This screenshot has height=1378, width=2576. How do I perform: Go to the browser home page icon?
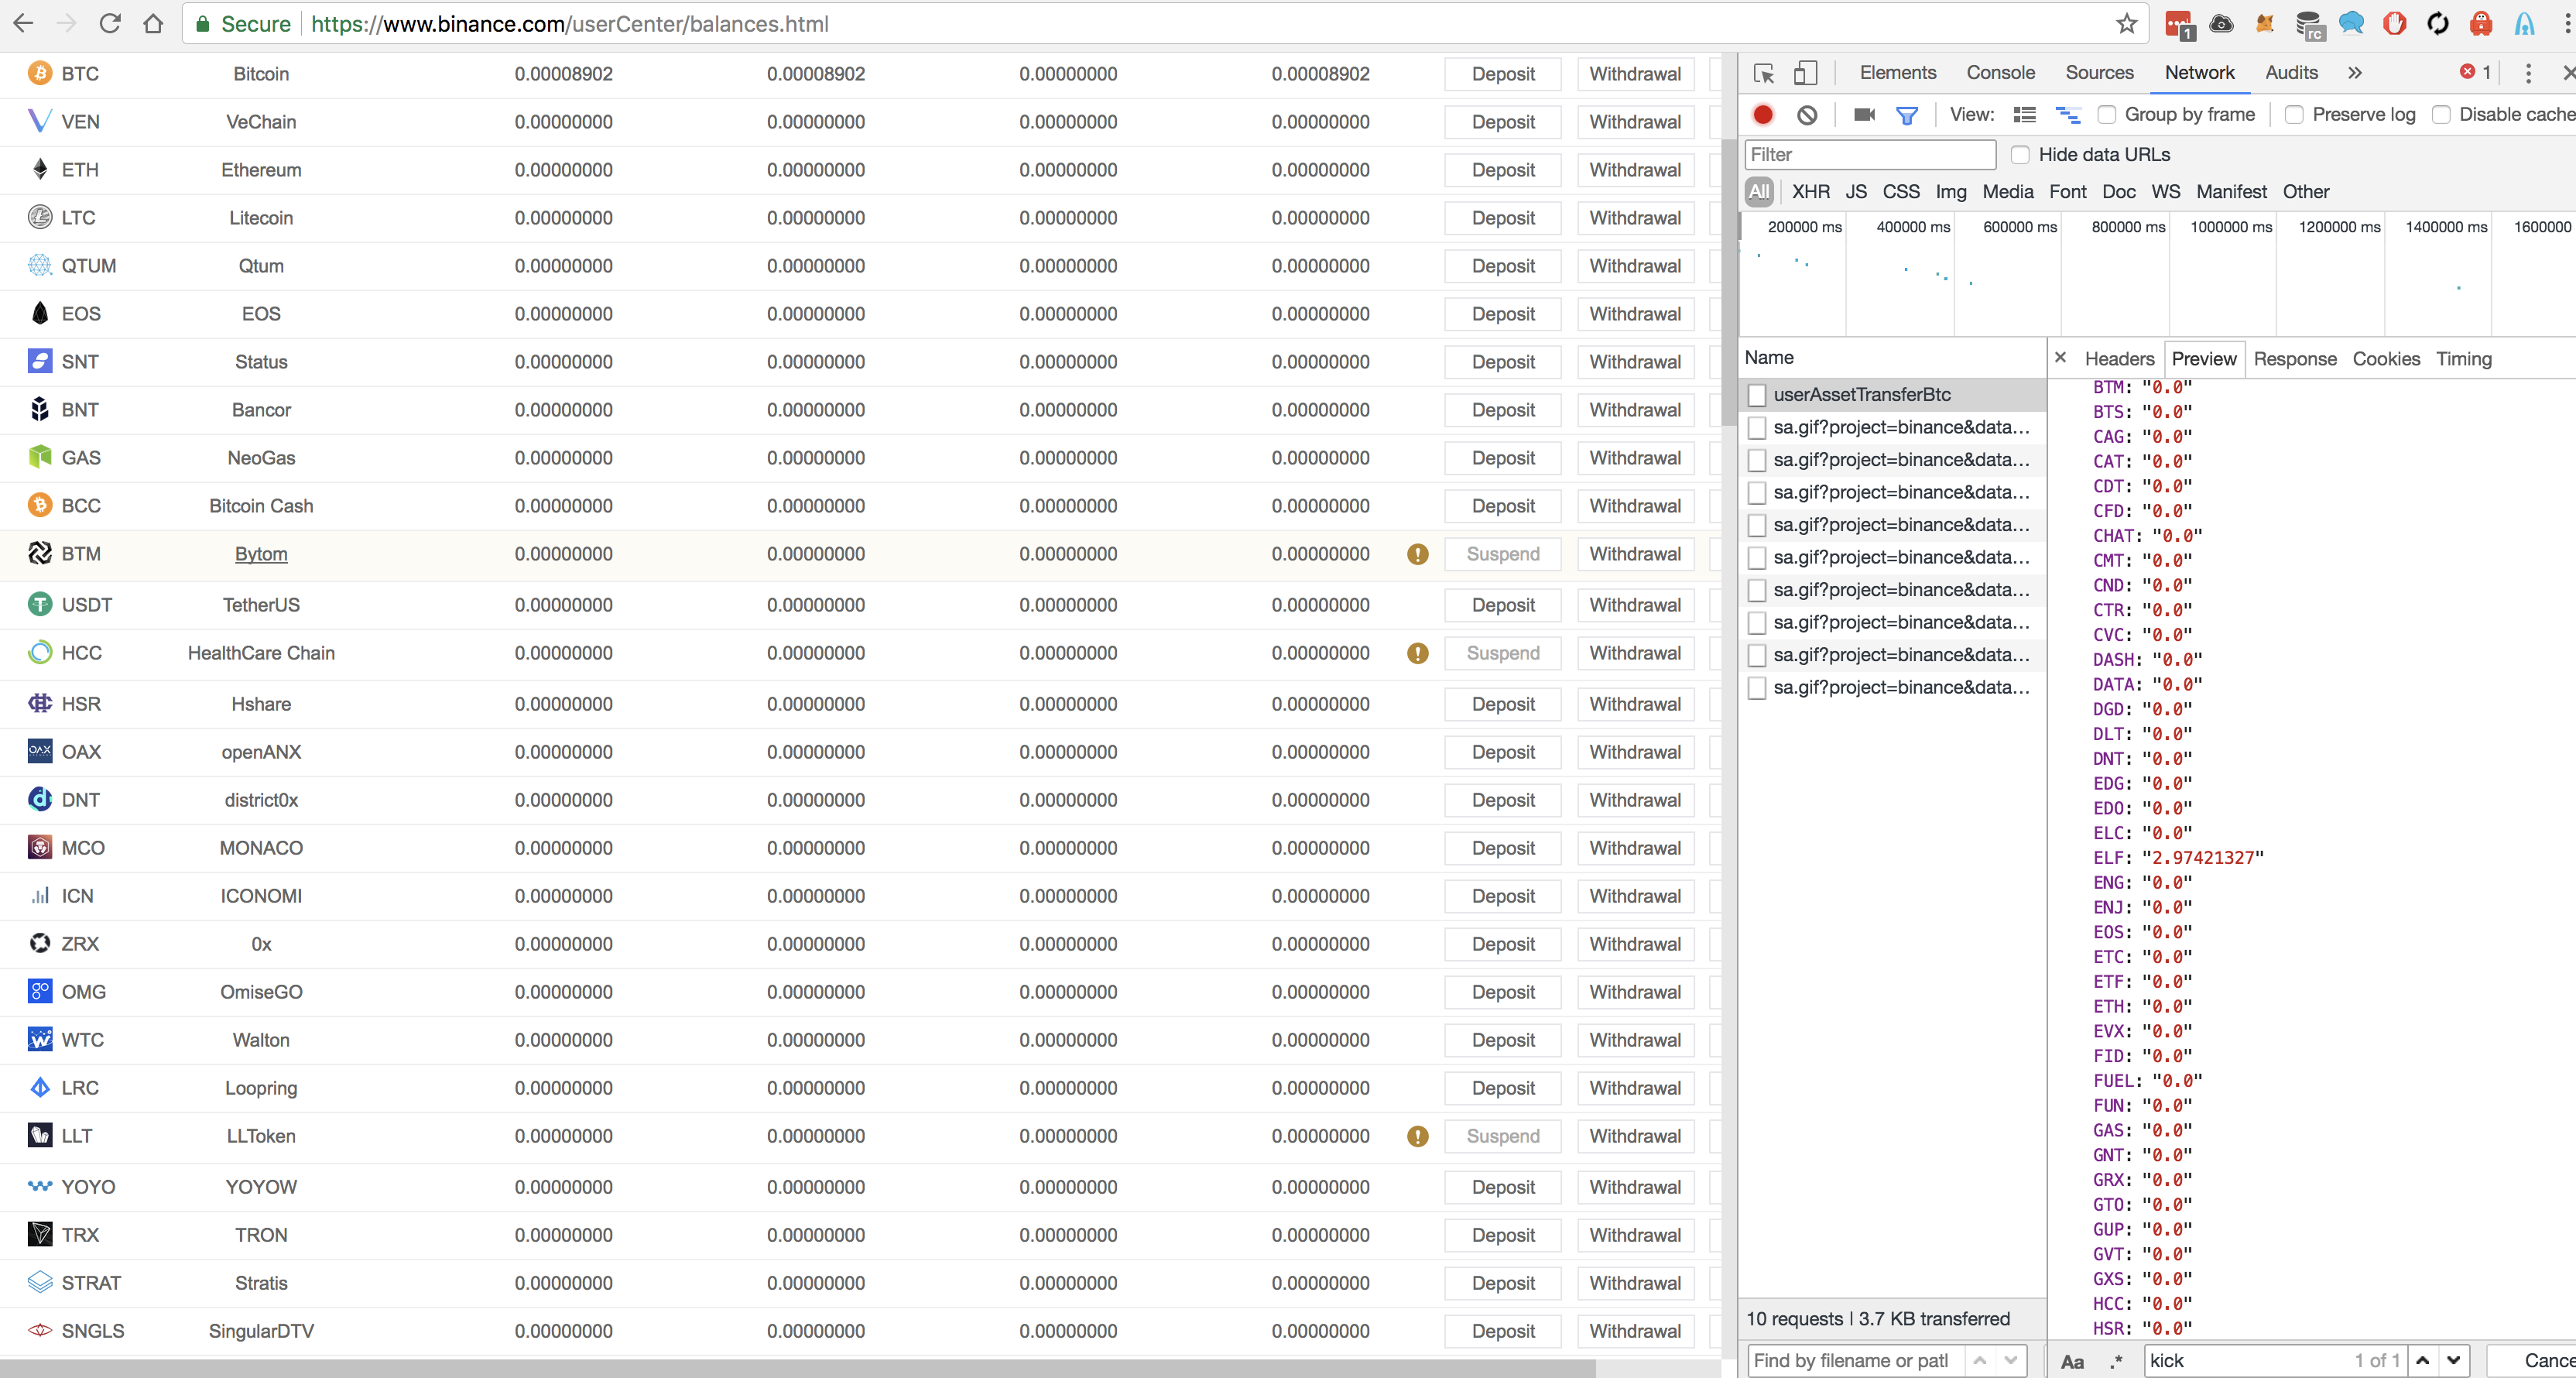click(x=153, y=23)
